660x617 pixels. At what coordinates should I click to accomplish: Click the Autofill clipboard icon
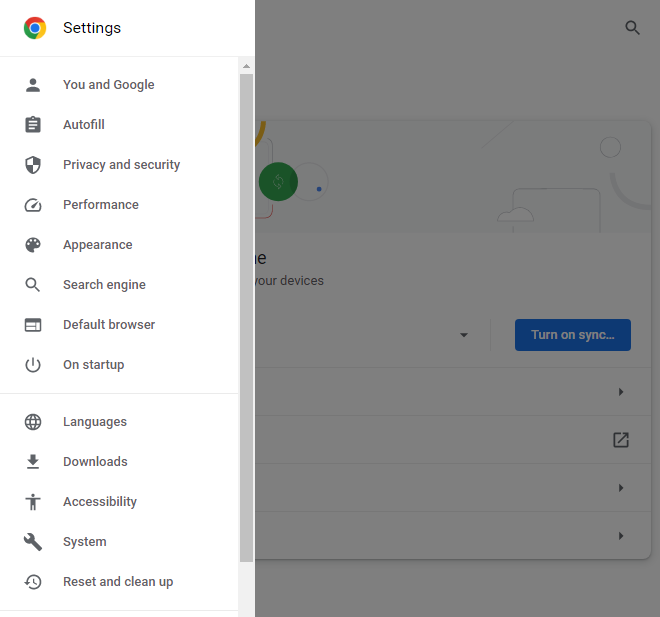[x=33, y=125]
